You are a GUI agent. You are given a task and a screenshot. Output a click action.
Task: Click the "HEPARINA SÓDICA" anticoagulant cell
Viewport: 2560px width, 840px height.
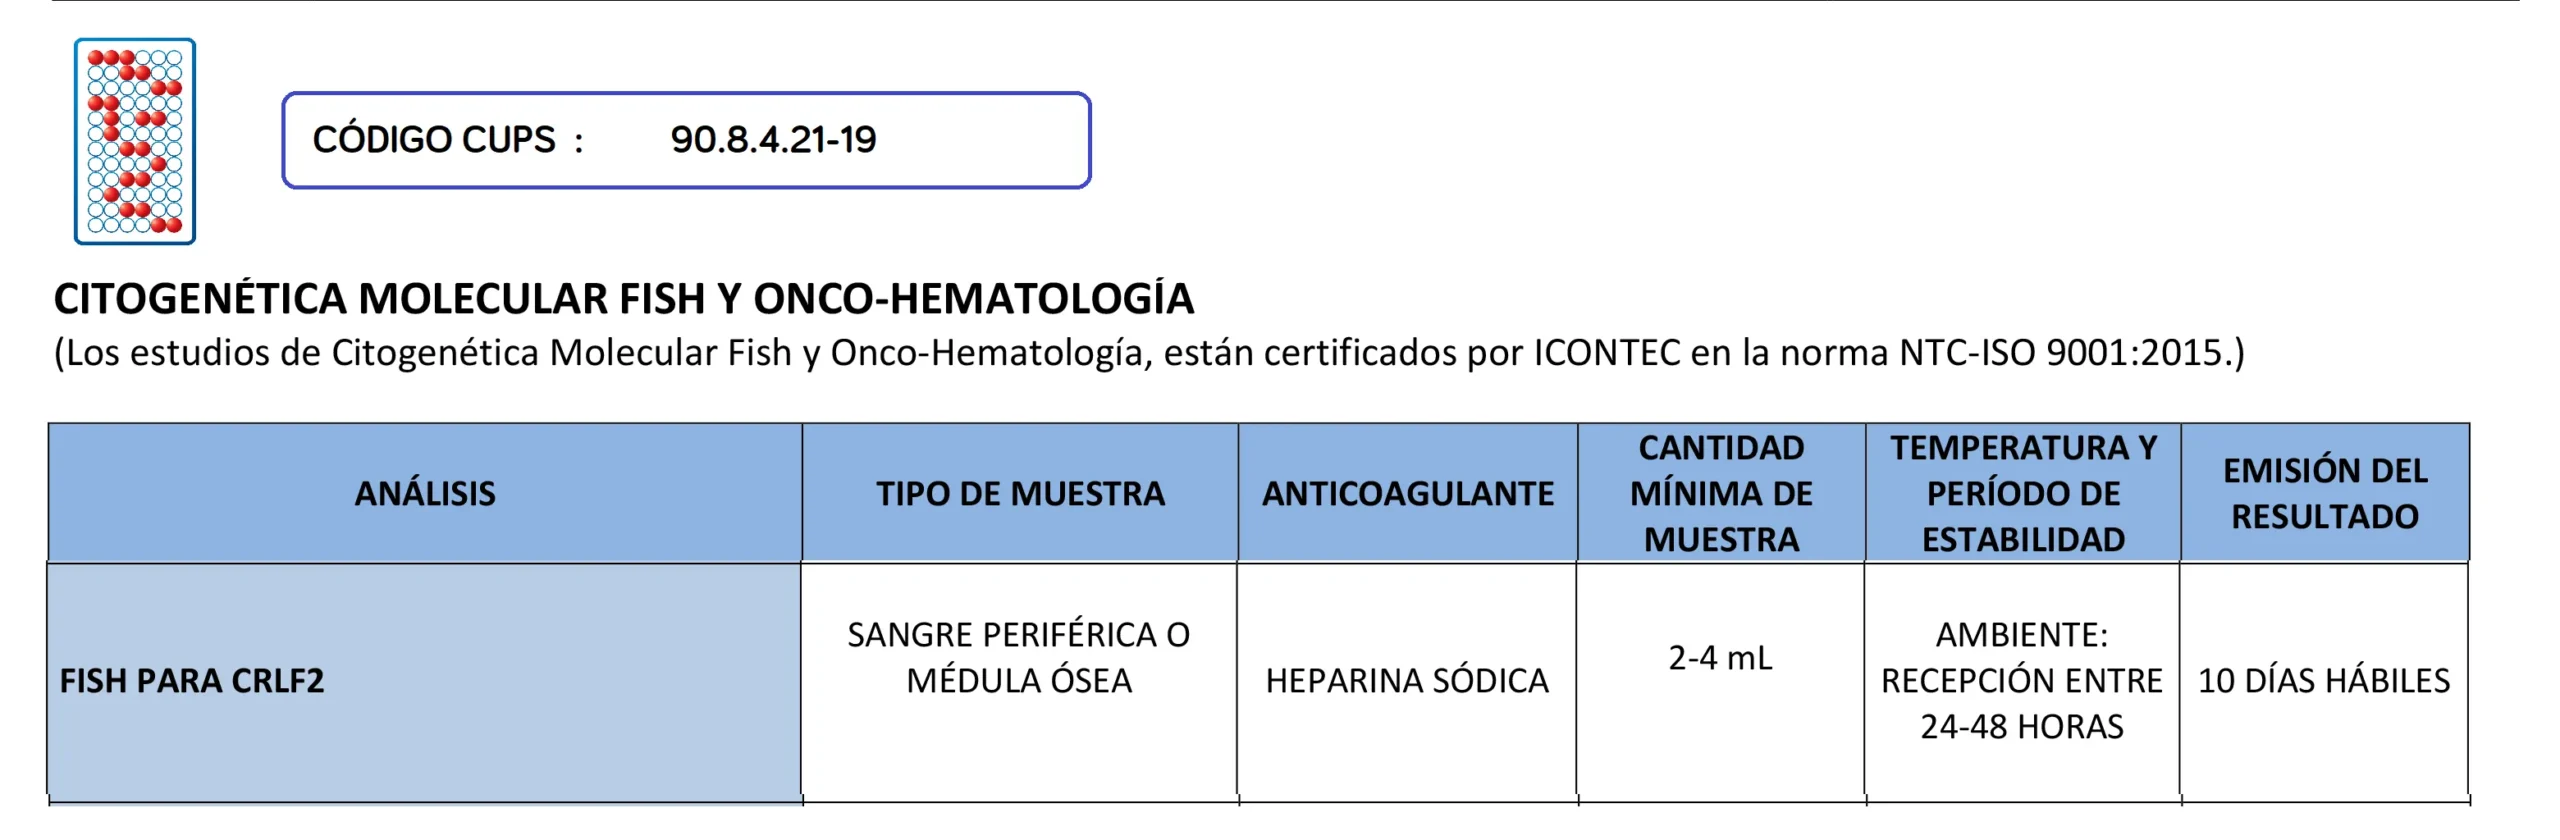pyautogui.click(x=1407, y=681)
